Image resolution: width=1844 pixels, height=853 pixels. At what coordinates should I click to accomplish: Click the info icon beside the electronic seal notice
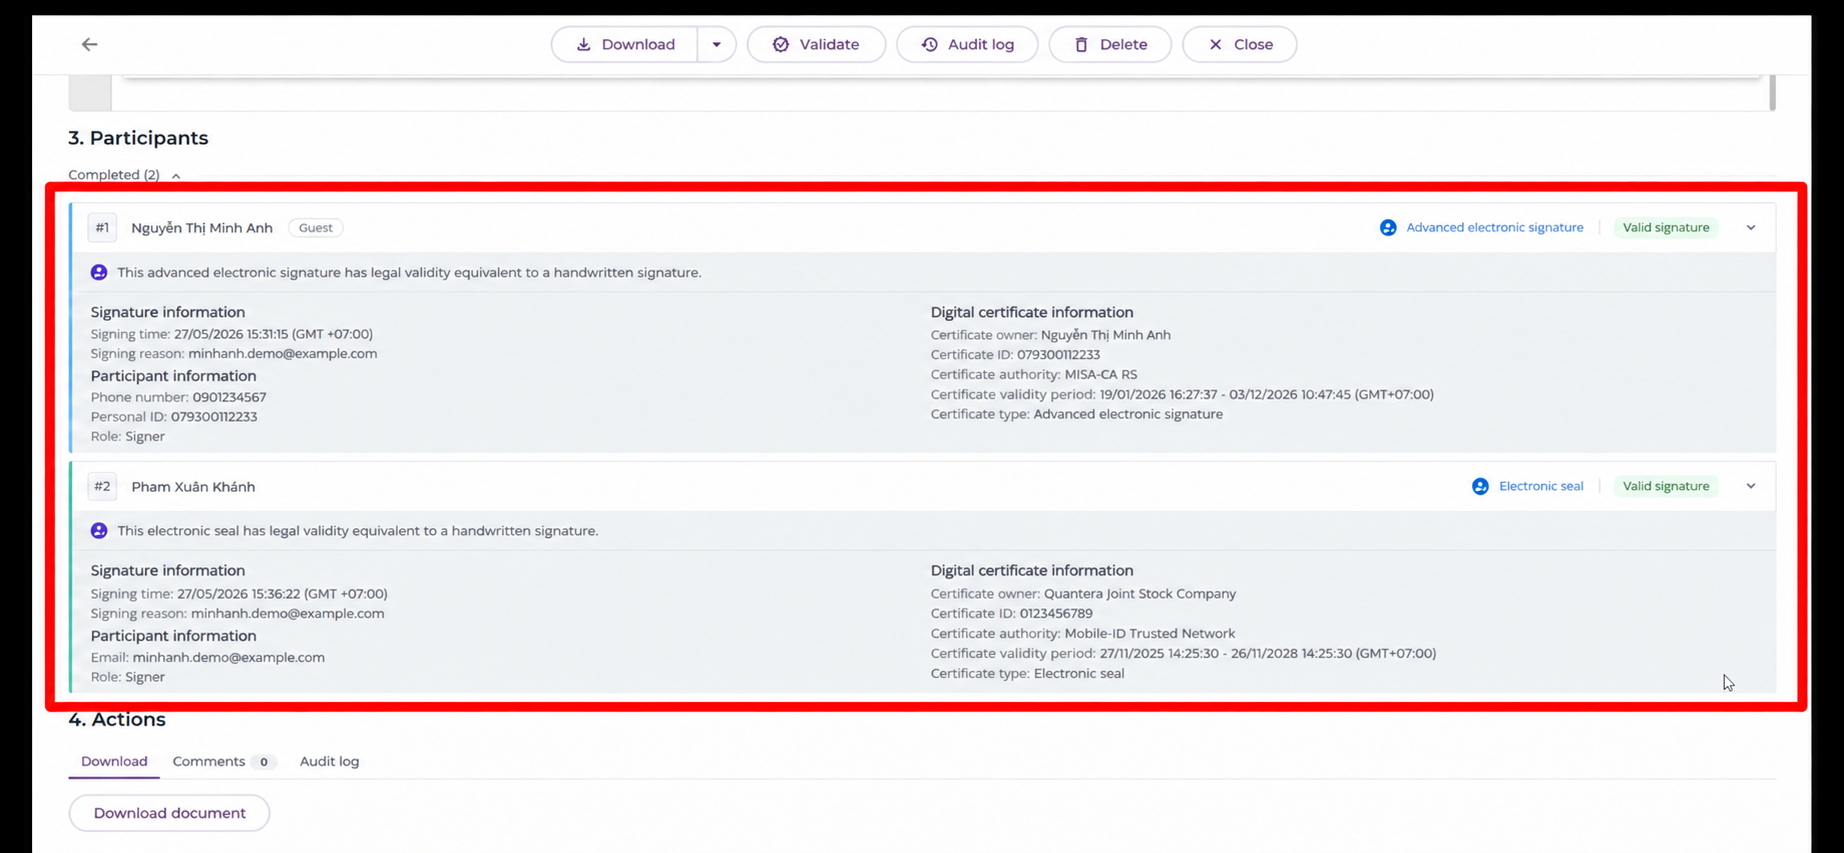click(99, 531)
